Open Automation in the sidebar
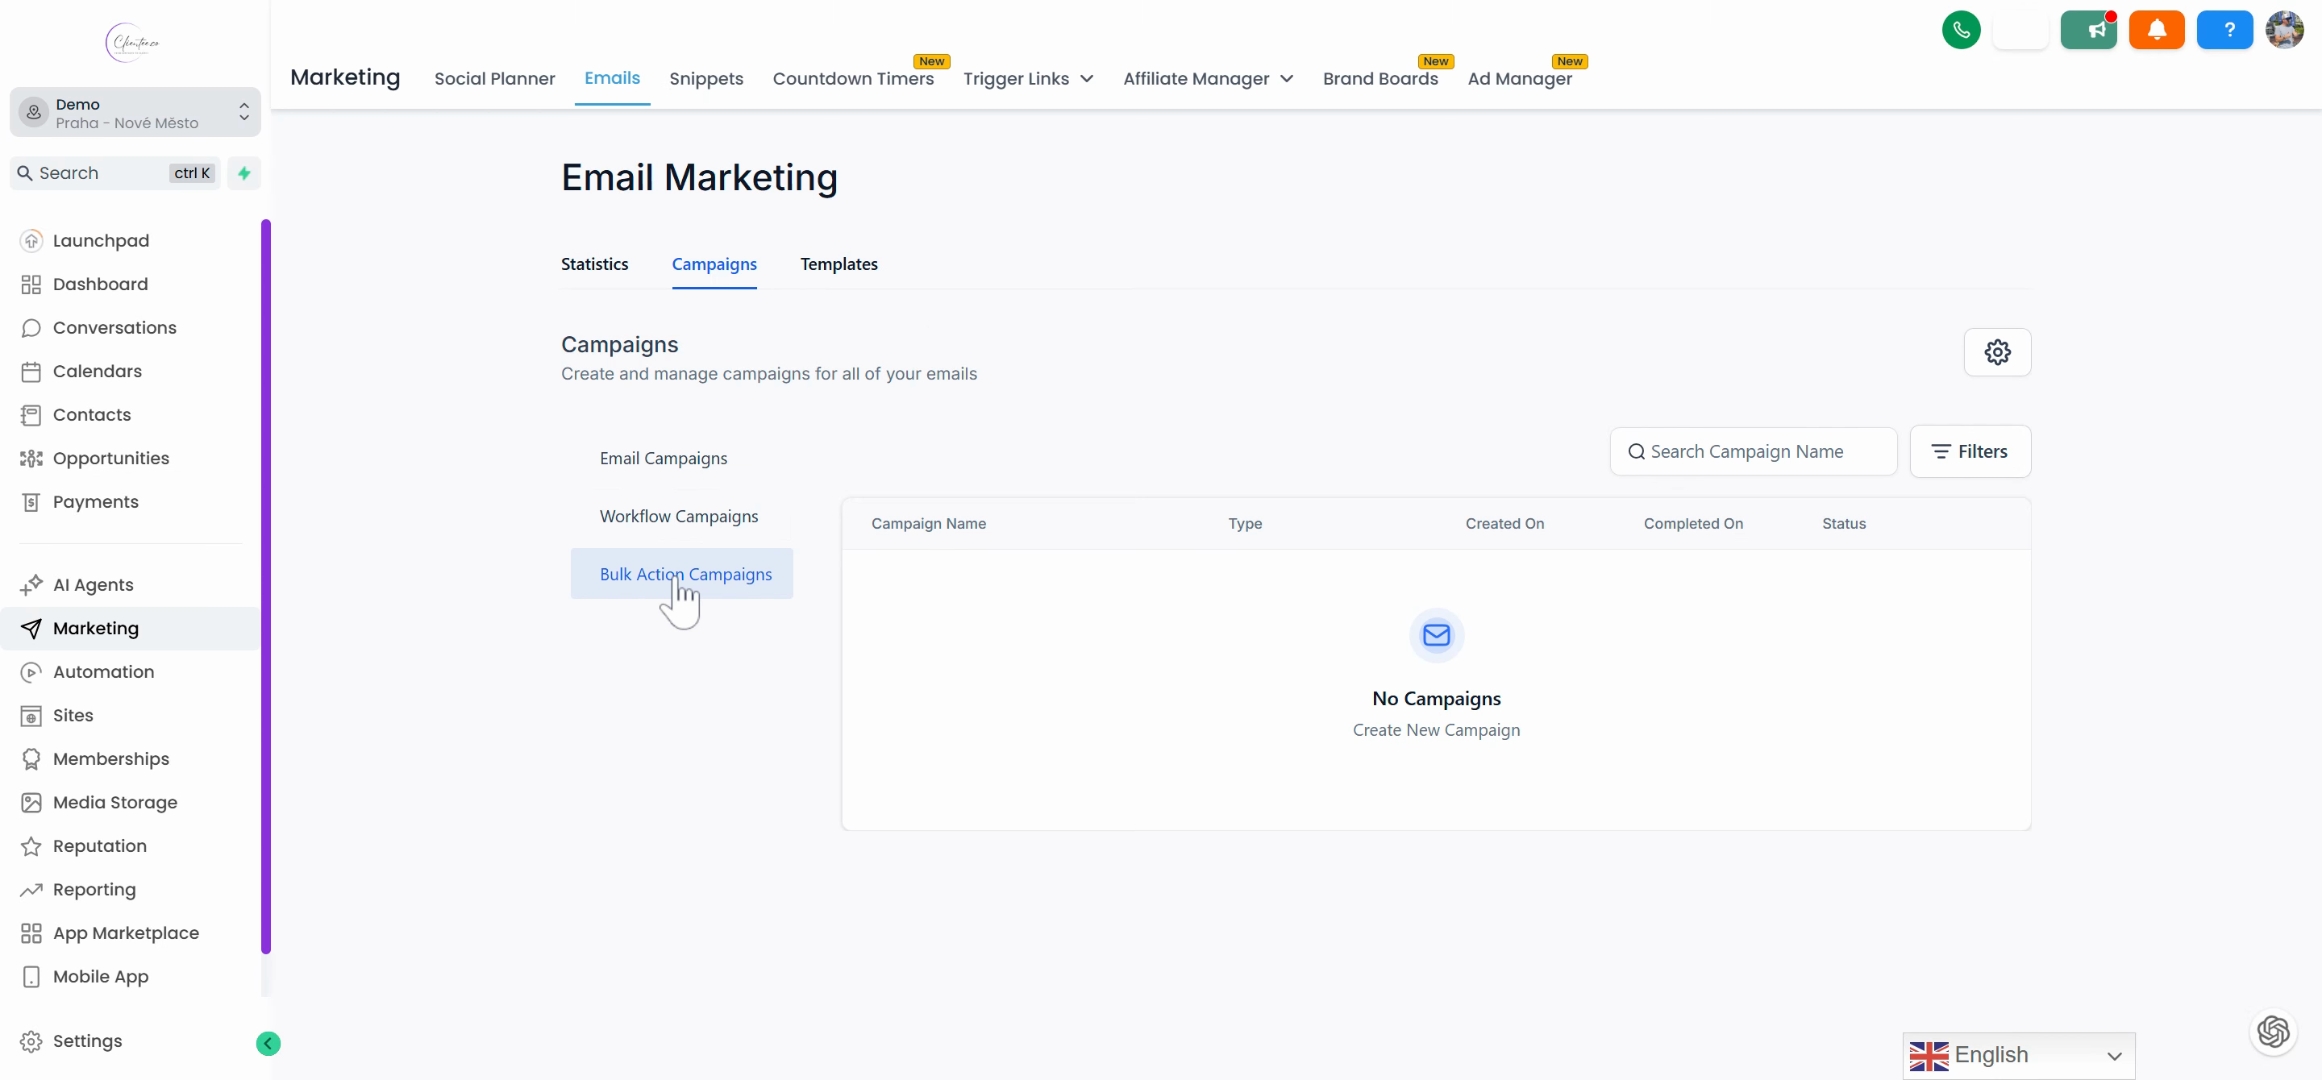Viewport: 2322px width, 1080px height. (x=103, y=672)
